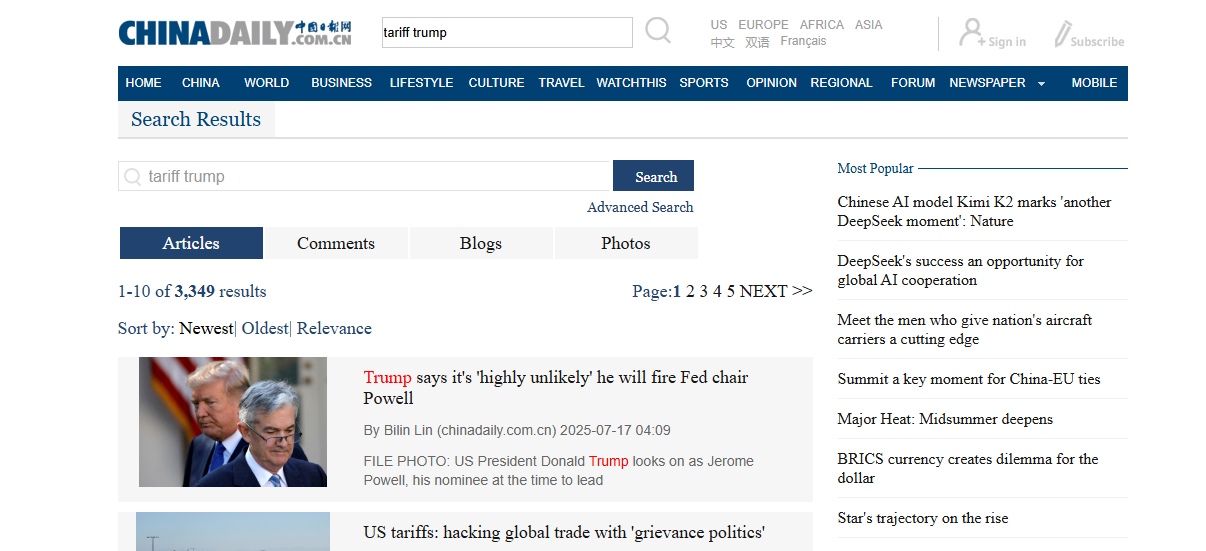Open 'US tariffs: hacking global trade' headline
The height and width of the screenshot is (551, 1206).
(x=564, y=533)
